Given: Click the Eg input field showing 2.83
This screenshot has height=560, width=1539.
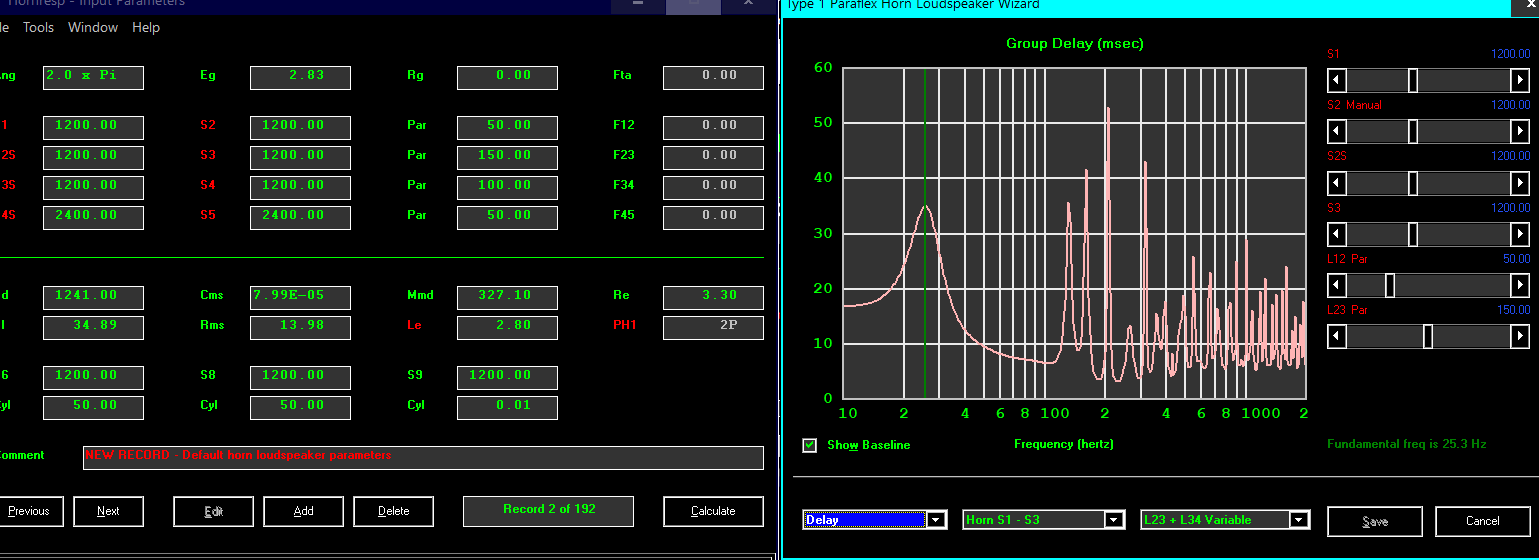Looking at the screenshot, I should (300, 77).
